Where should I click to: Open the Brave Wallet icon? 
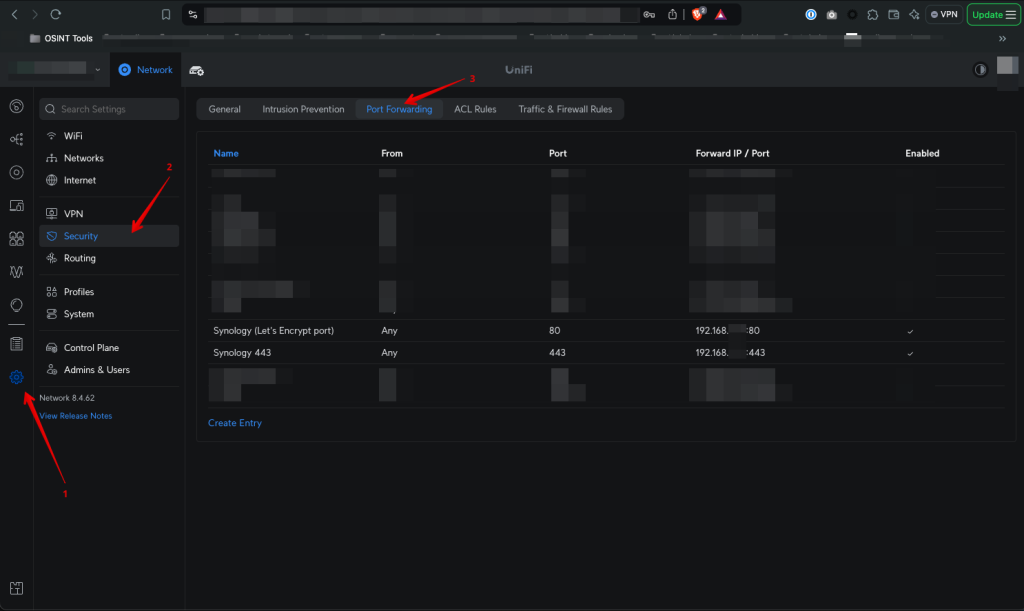[893, 14]
